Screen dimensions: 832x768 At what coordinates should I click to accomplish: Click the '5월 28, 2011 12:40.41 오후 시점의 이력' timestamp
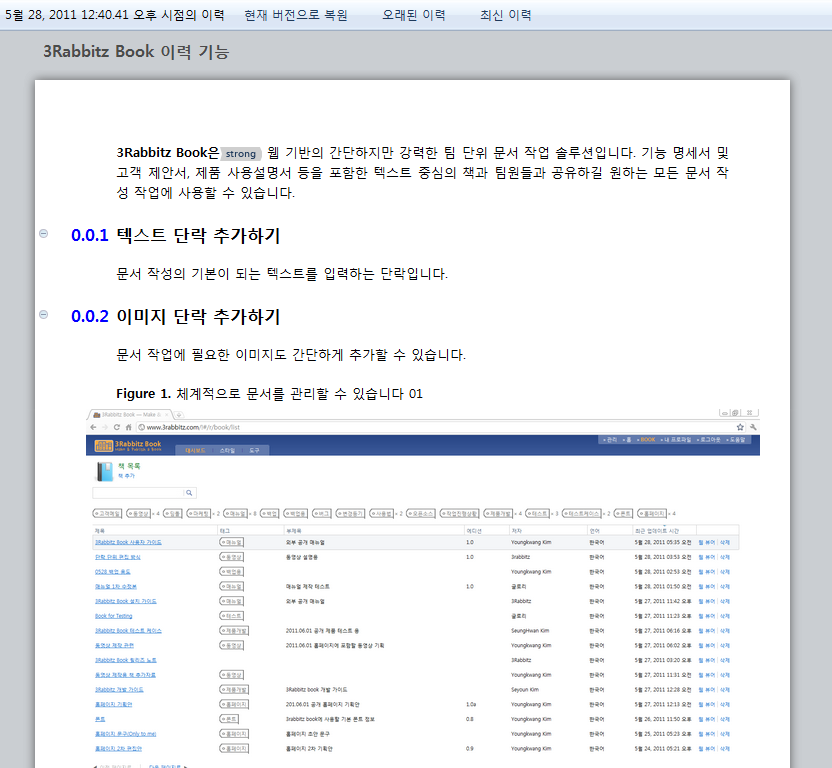click(x=115, y=15)
